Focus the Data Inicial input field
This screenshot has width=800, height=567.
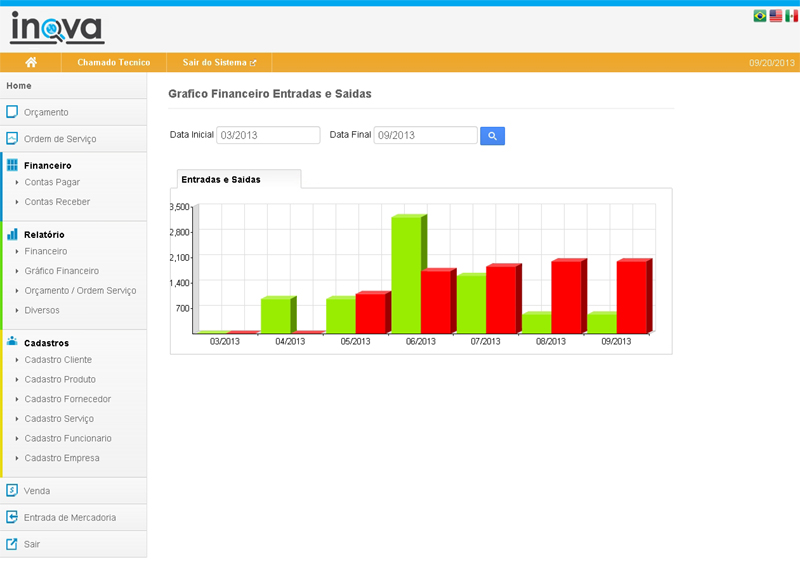point(268,135)
